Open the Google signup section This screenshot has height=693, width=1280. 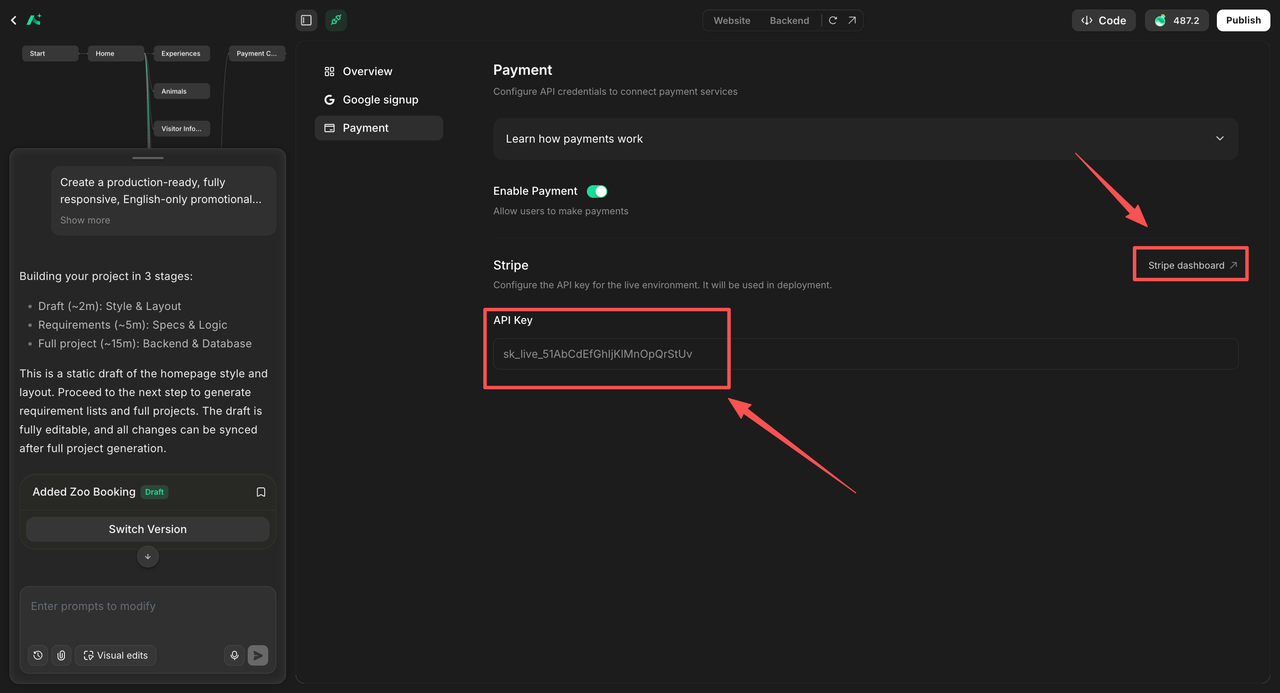[379, 100]
